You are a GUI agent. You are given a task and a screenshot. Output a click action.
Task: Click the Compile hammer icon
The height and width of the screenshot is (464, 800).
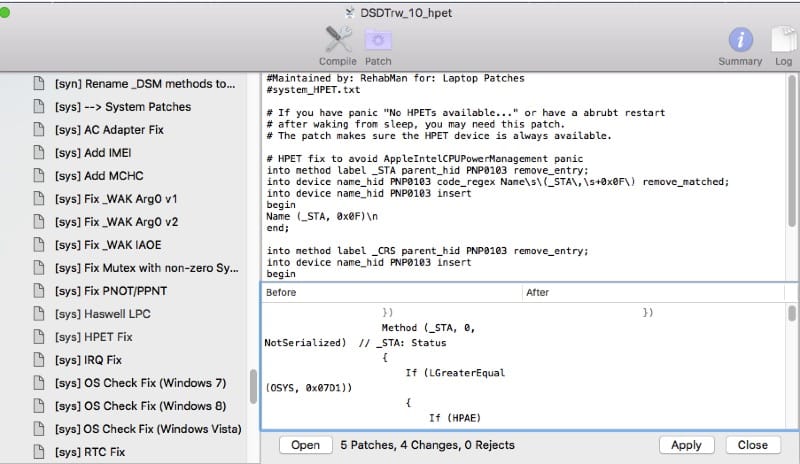point(337,40)
